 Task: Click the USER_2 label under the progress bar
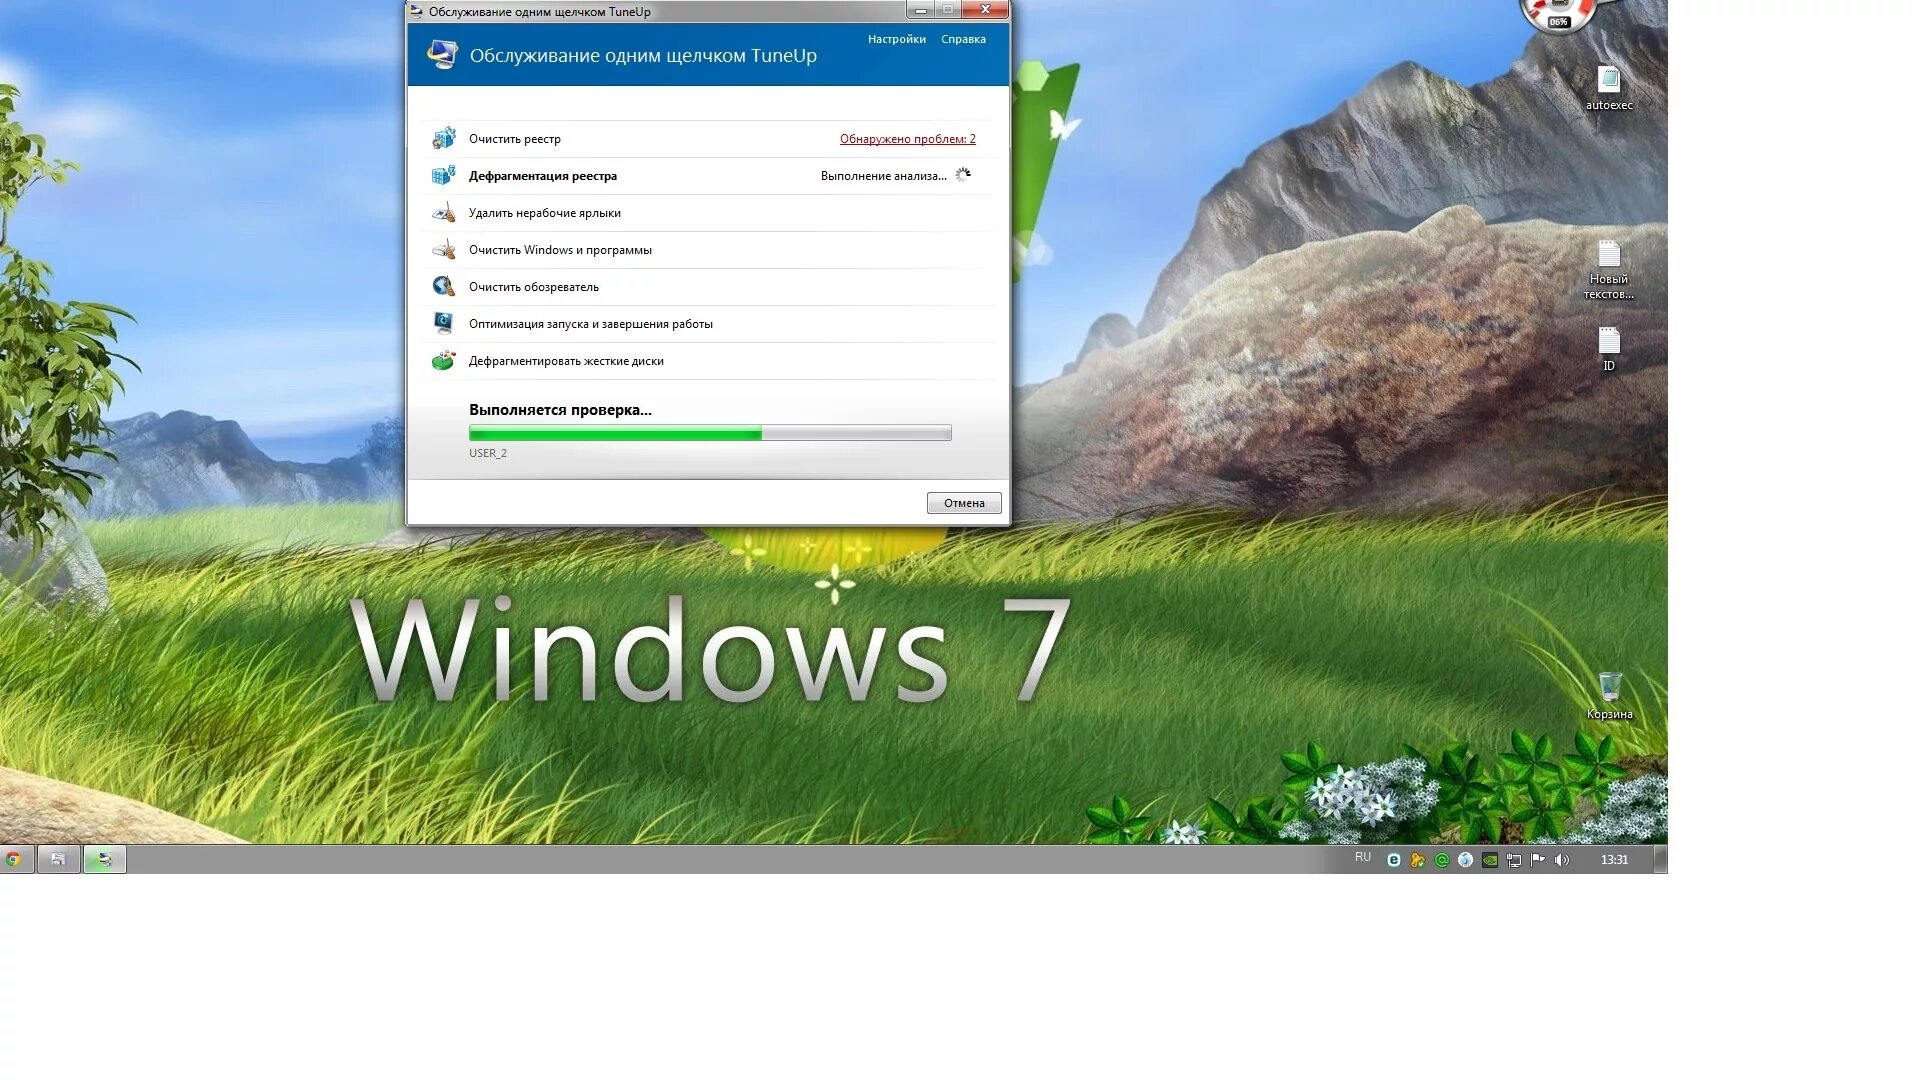tap(487, 453)
